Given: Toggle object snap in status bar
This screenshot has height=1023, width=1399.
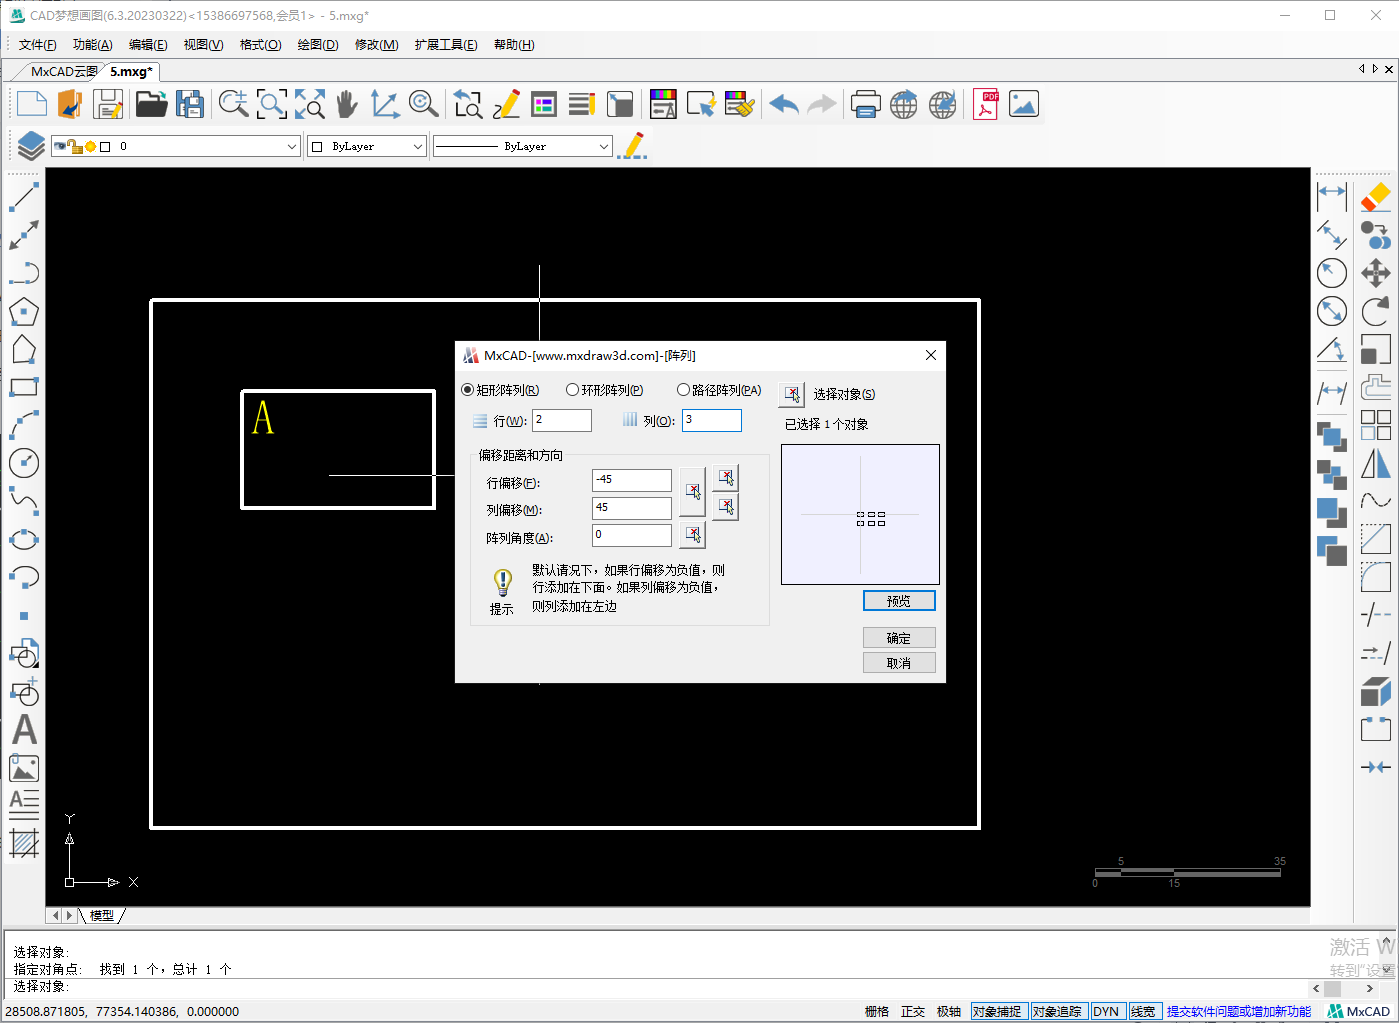Looking at the screenshot, I should (x=998, y=1011).
